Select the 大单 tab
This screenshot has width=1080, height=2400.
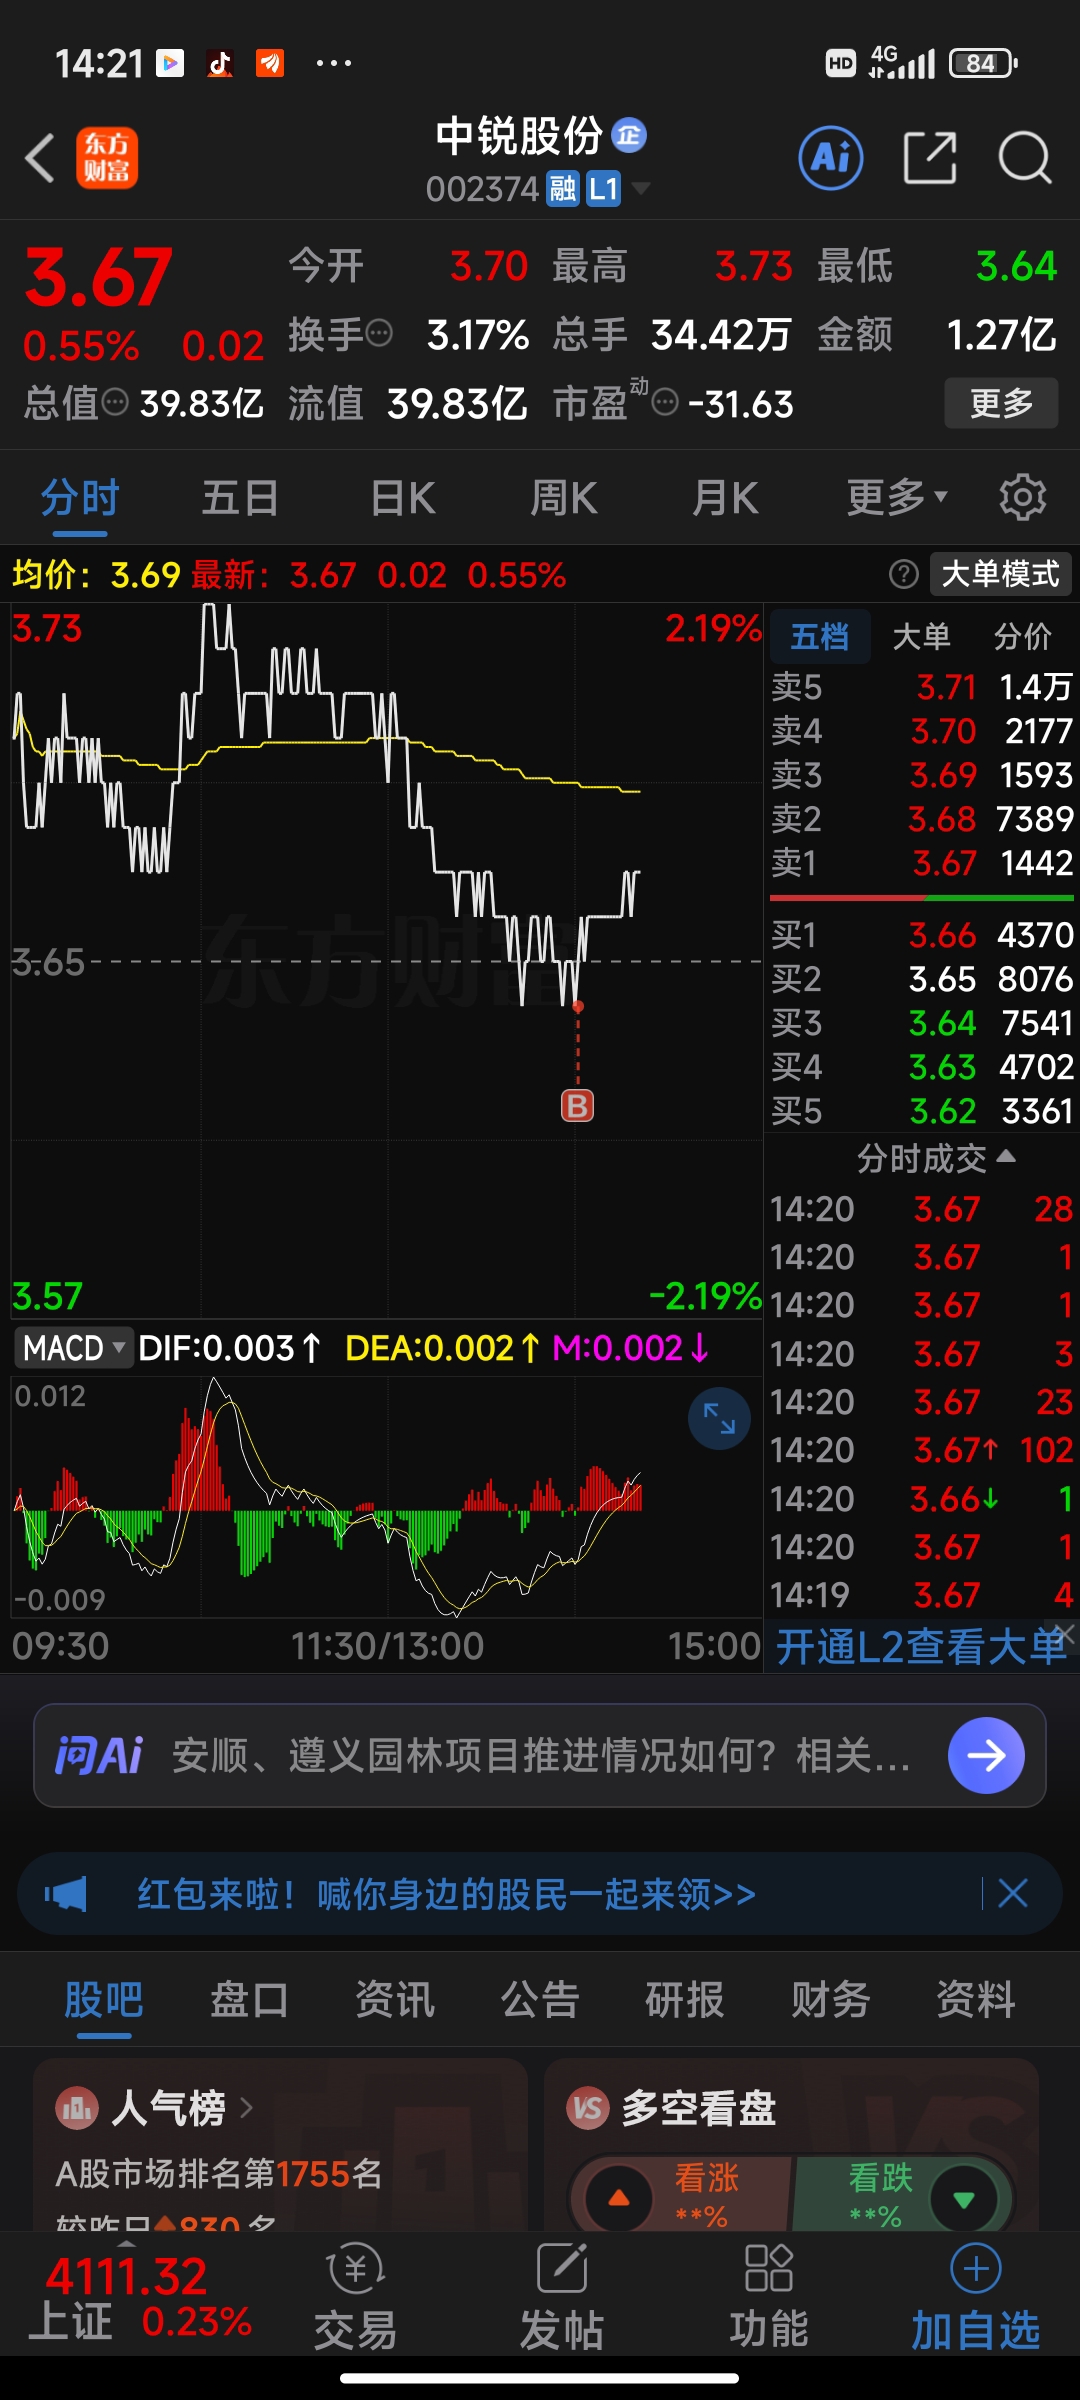pyautogui.click(x=921, y=636)
